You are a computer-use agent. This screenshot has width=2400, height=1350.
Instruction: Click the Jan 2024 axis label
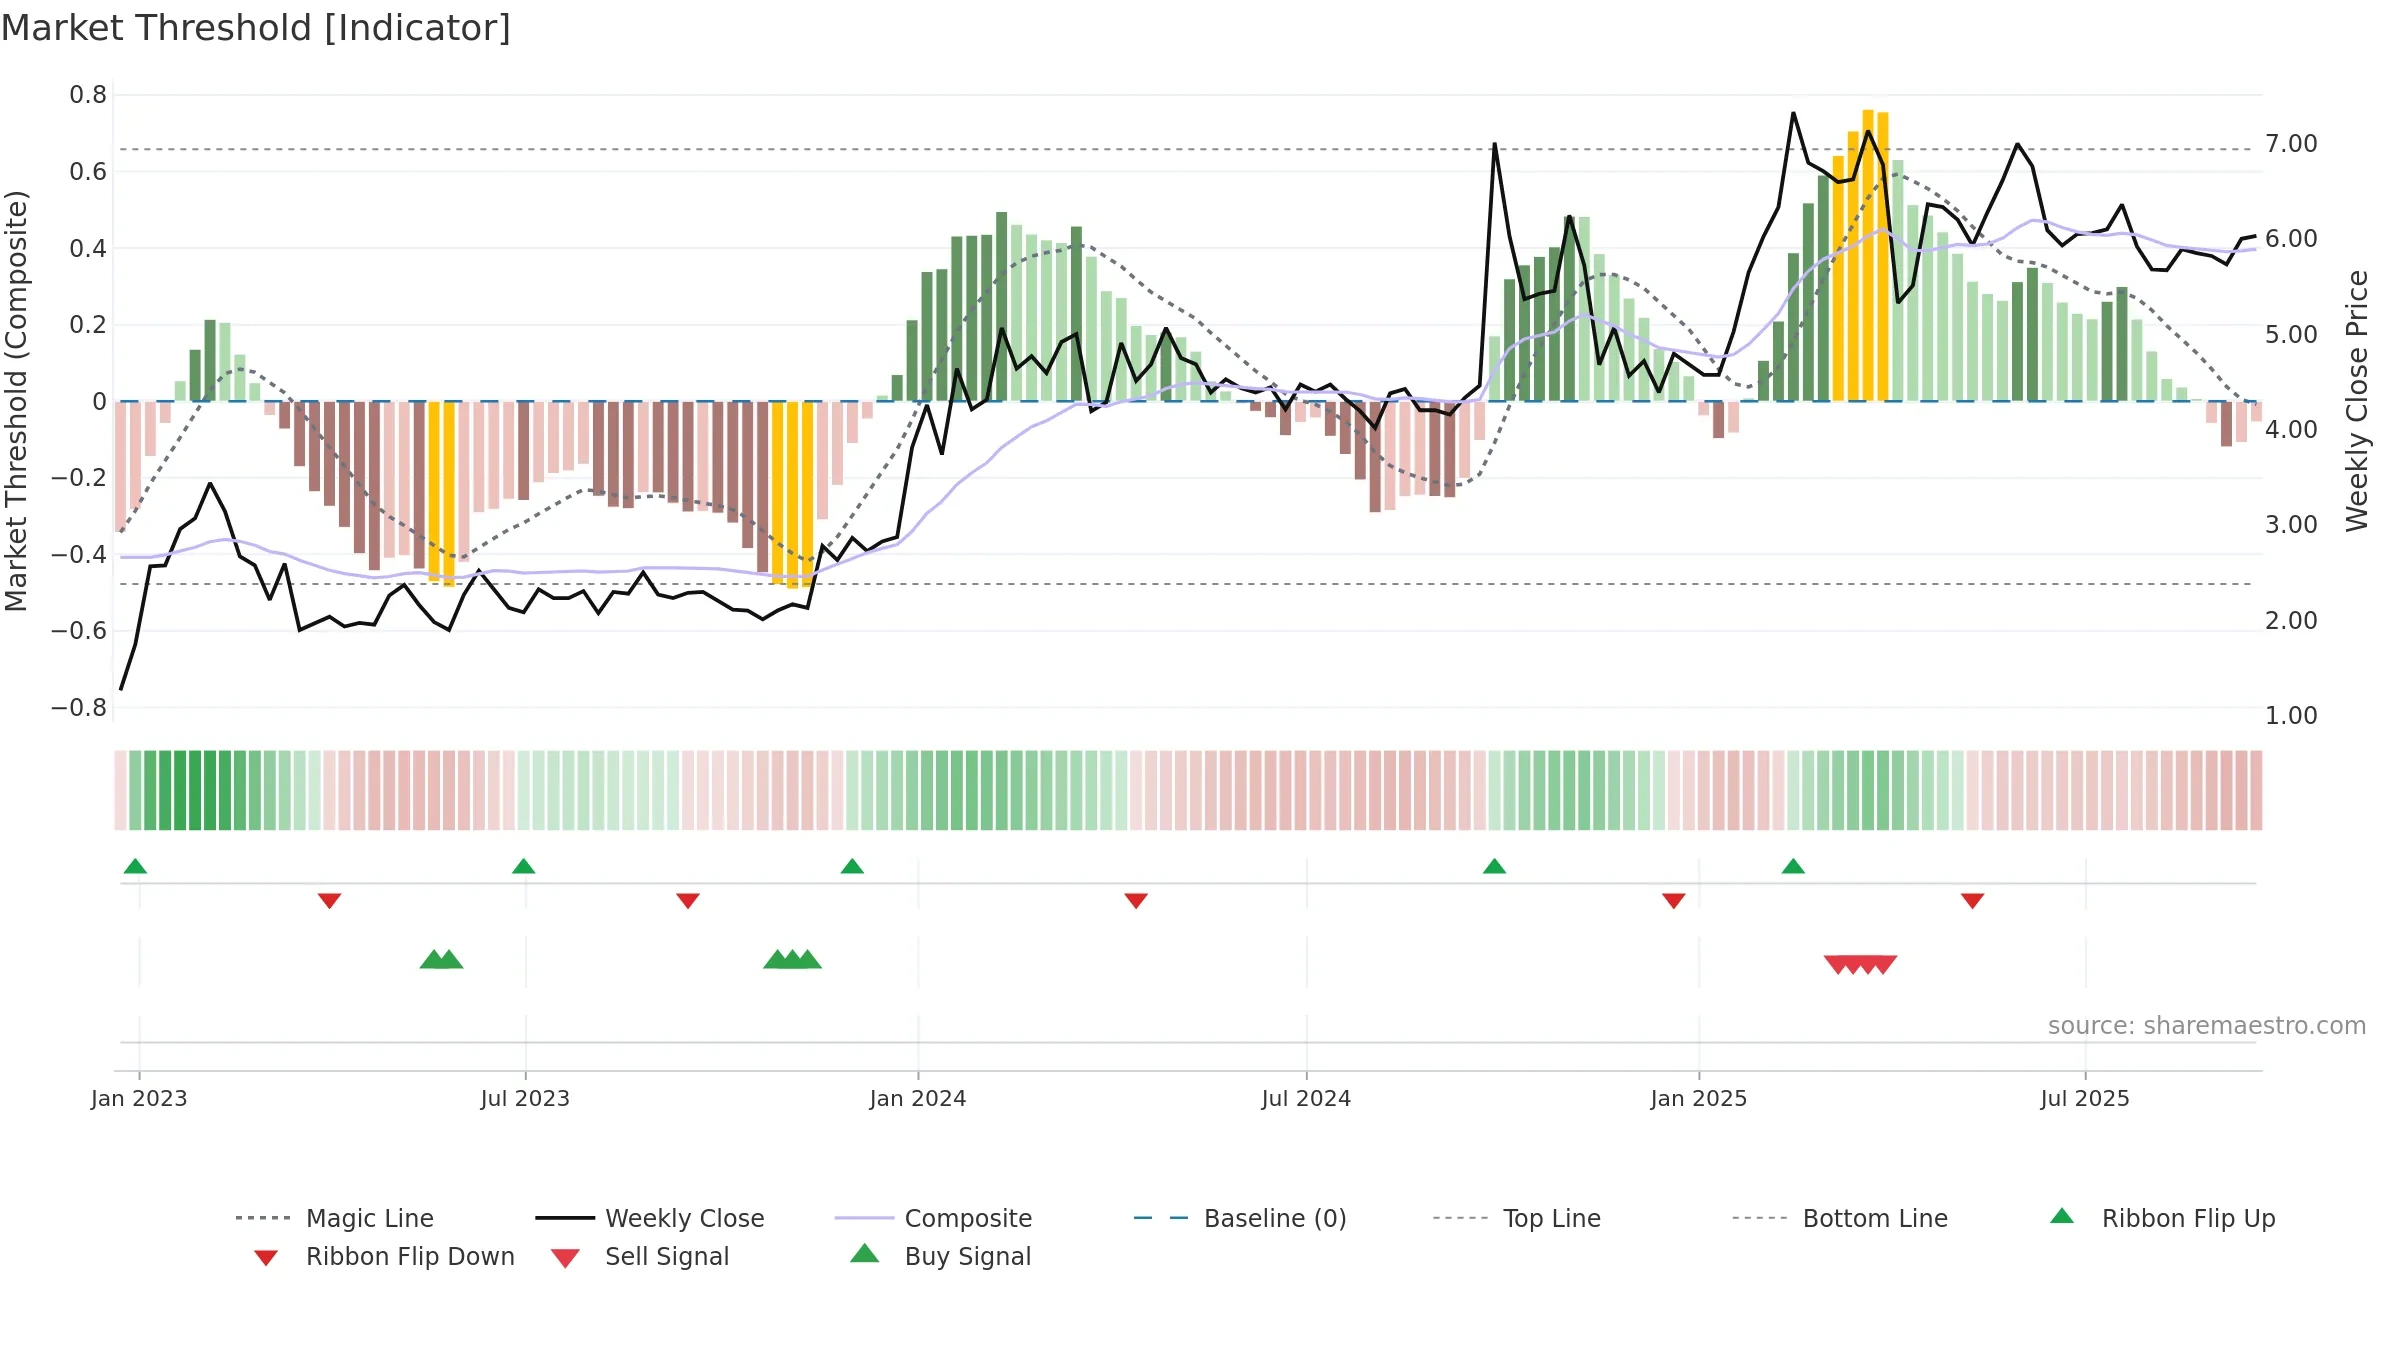click(x=918, y=1099)
